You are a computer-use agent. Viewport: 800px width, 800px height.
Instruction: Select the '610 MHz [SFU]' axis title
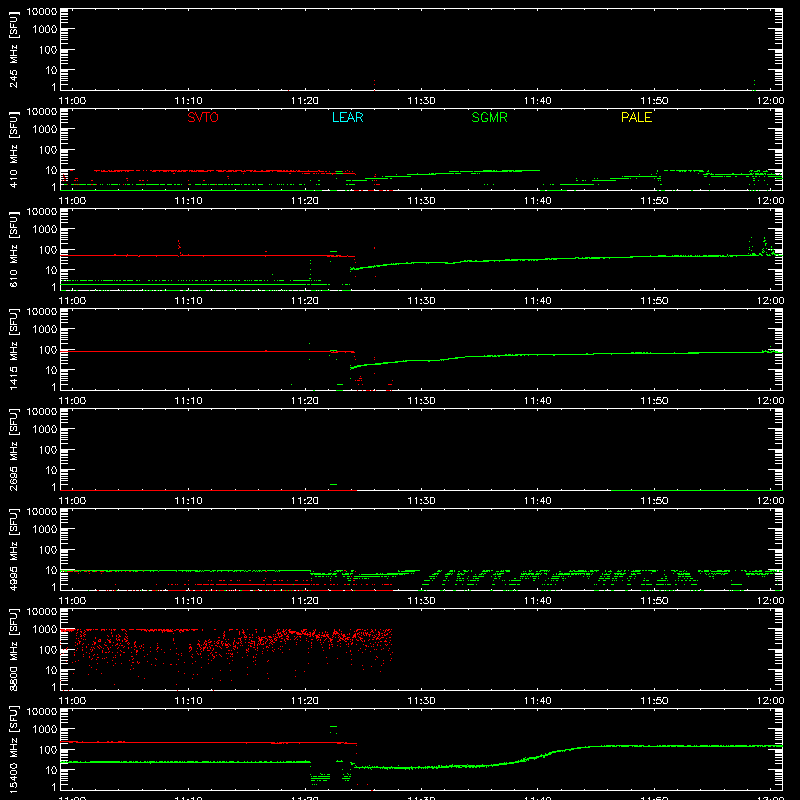(13, 249)
